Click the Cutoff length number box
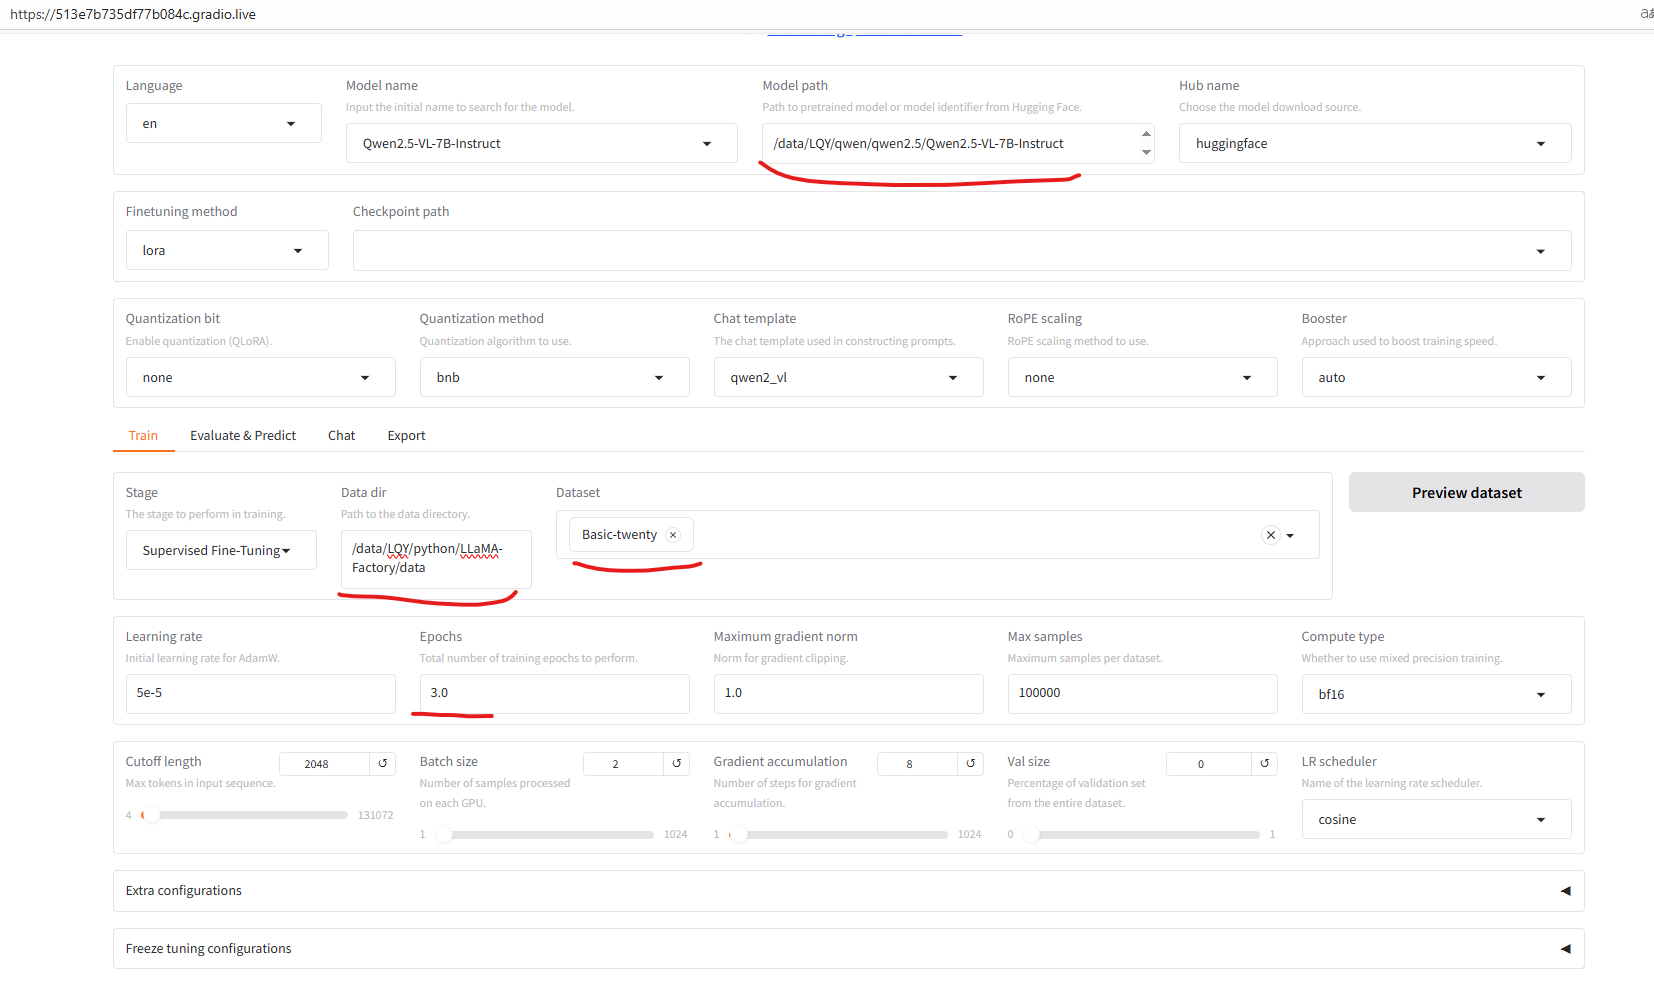Viewport: 1654px width, 983px height. click(325, 764)
